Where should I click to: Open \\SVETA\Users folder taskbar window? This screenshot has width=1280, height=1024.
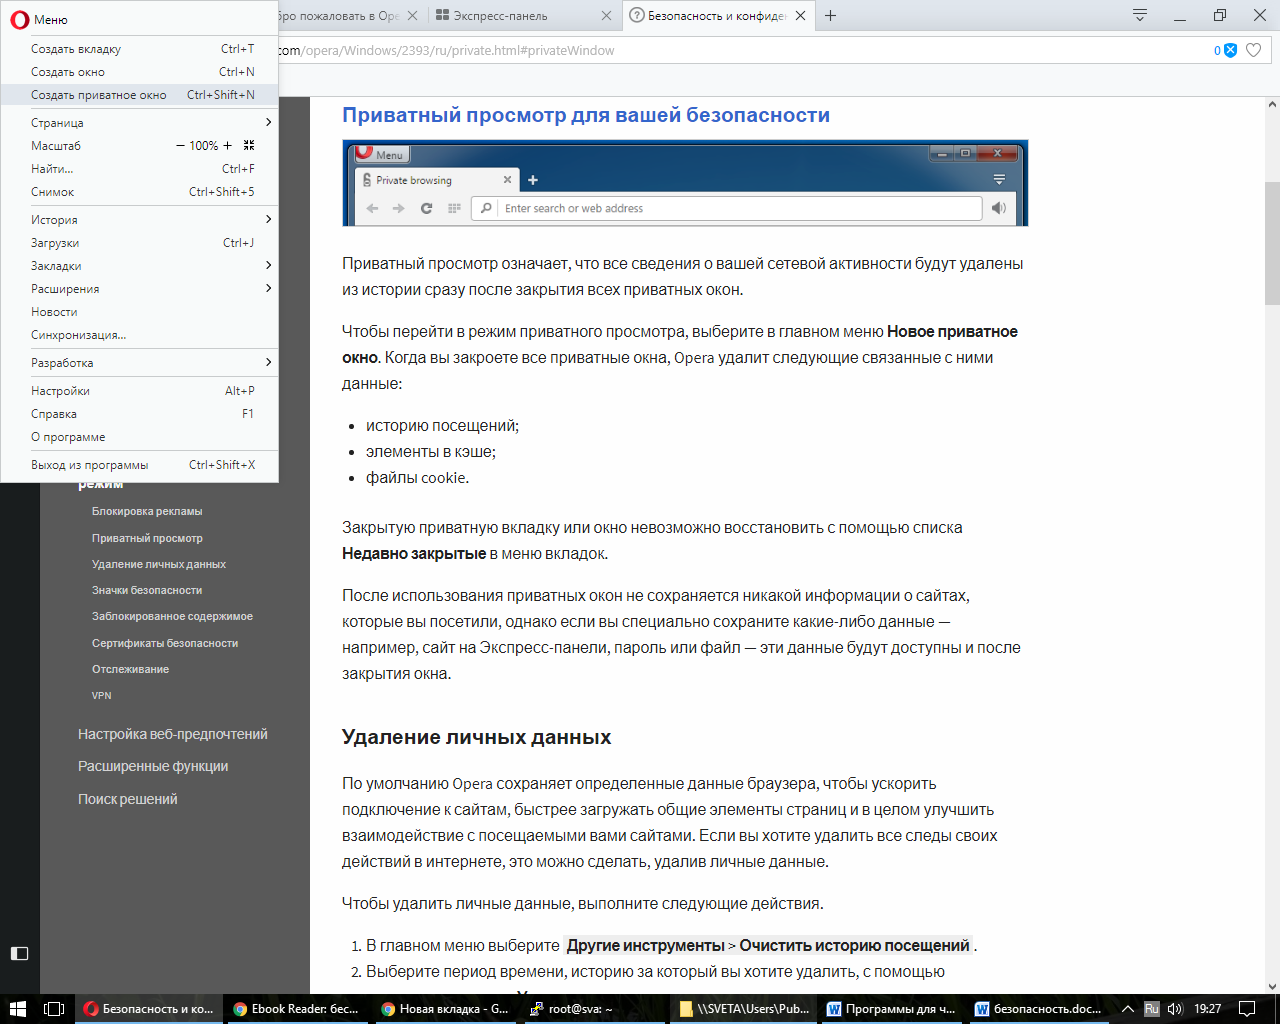point(743,1009)
